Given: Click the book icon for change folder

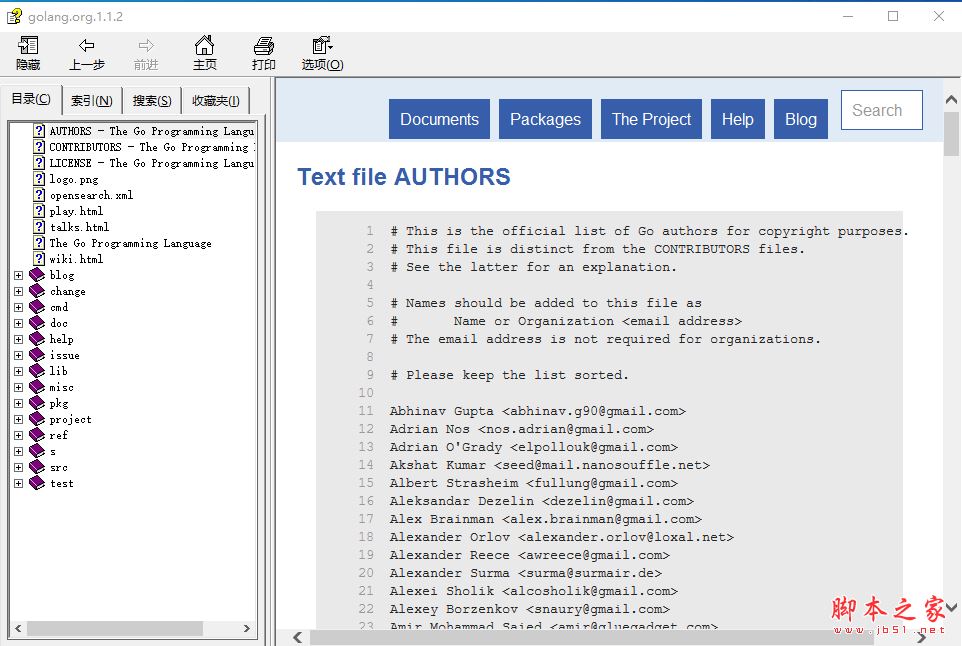Looking at the screenshot, I should pos(37,291).
